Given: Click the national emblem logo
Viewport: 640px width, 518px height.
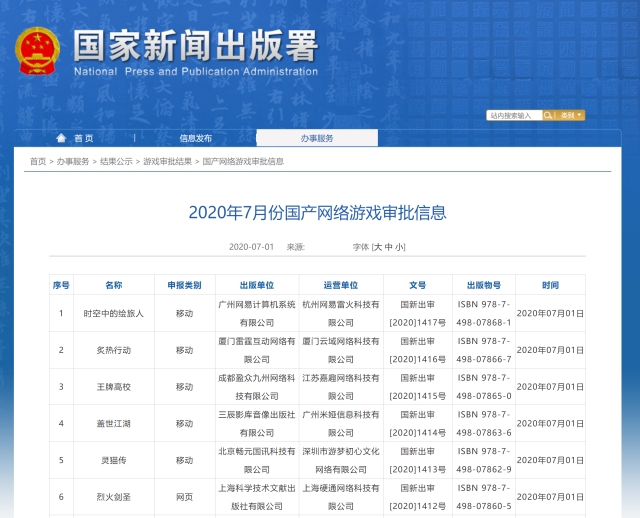Looking at the screenshot, I should pyautogui.click(x=36, y=49).
